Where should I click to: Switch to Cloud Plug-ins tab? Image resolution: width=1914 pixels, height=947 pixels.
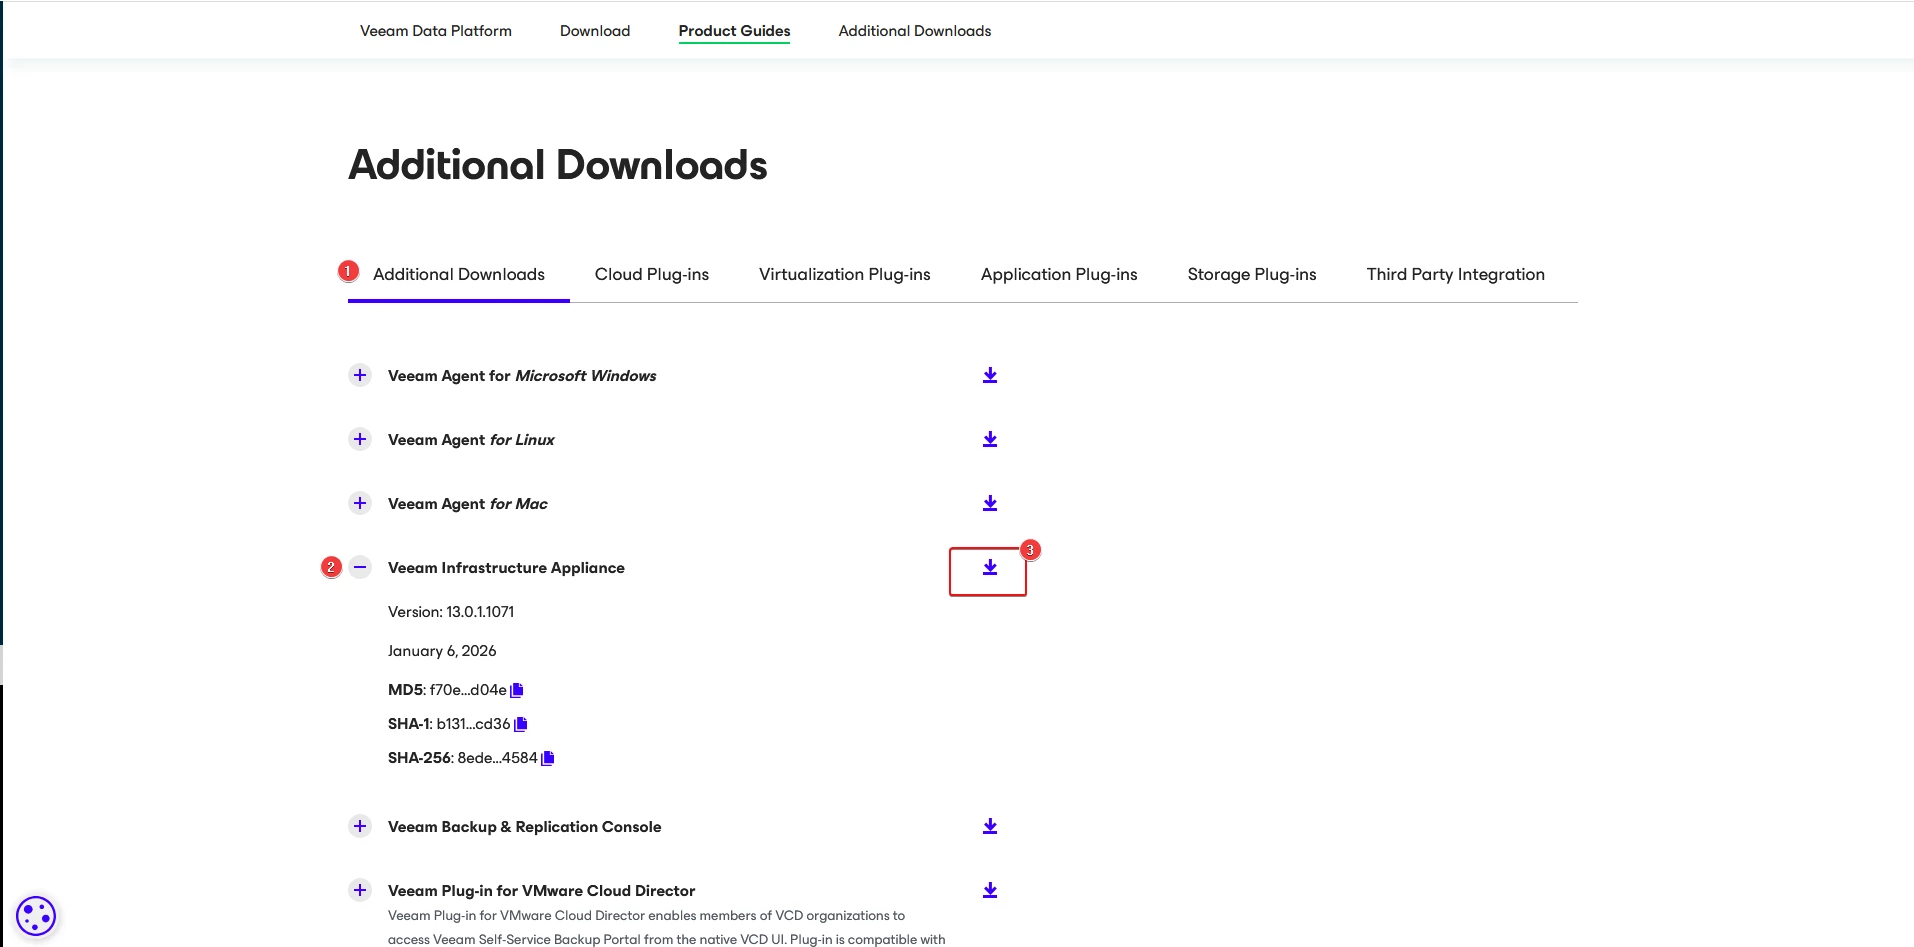652,274
